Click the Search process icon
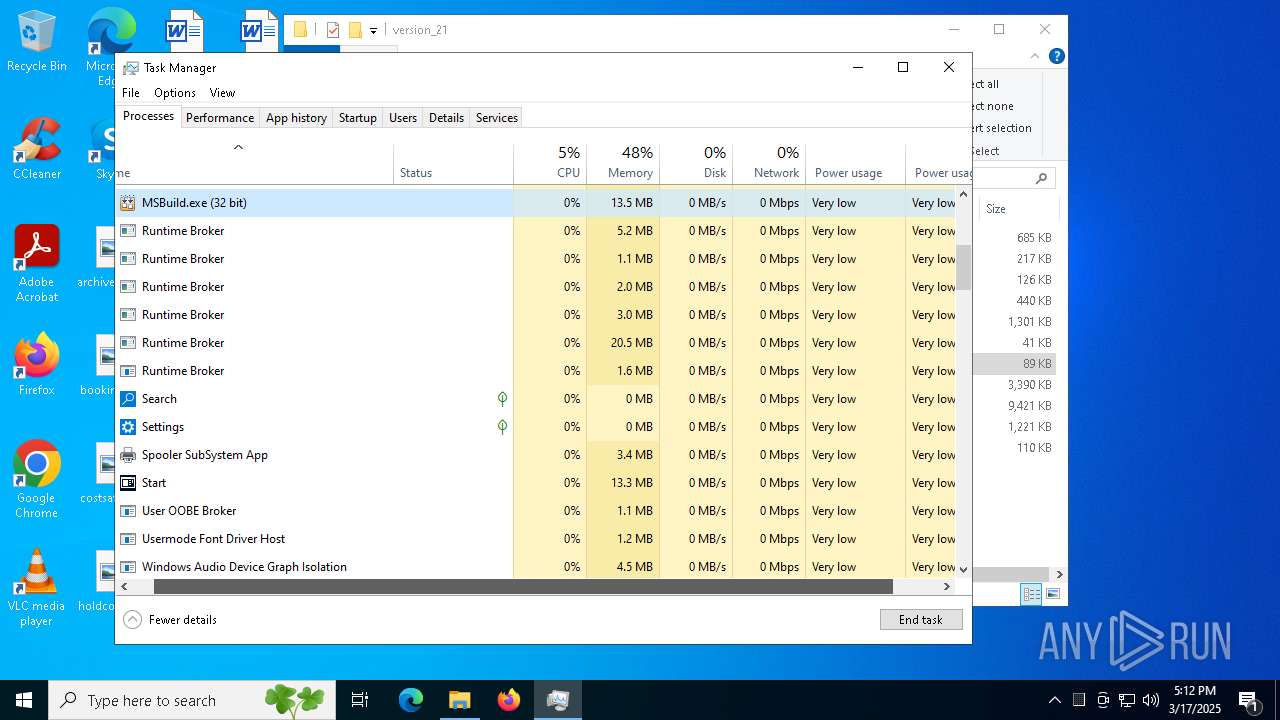 point(128,399)
